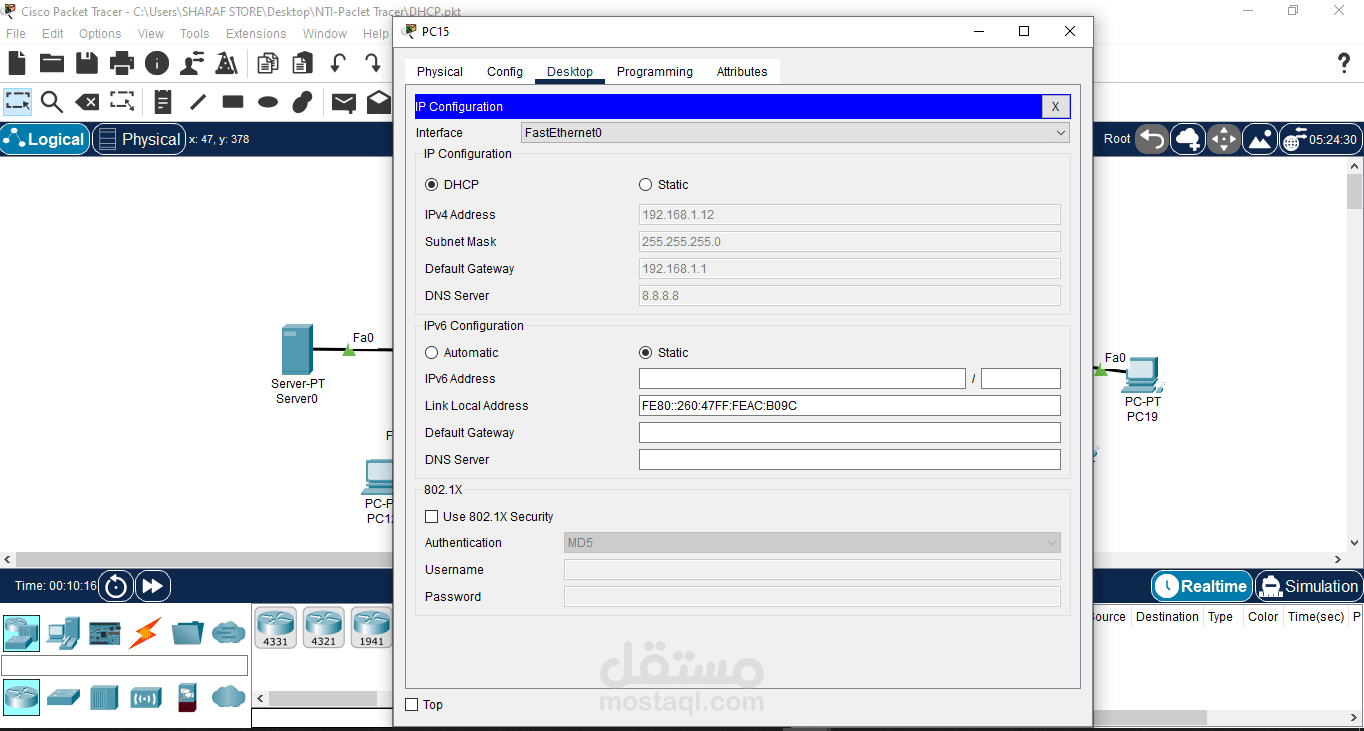Click the Set Tiled Background icon
Screen dimensions: 1364x731
[1260, 139]
